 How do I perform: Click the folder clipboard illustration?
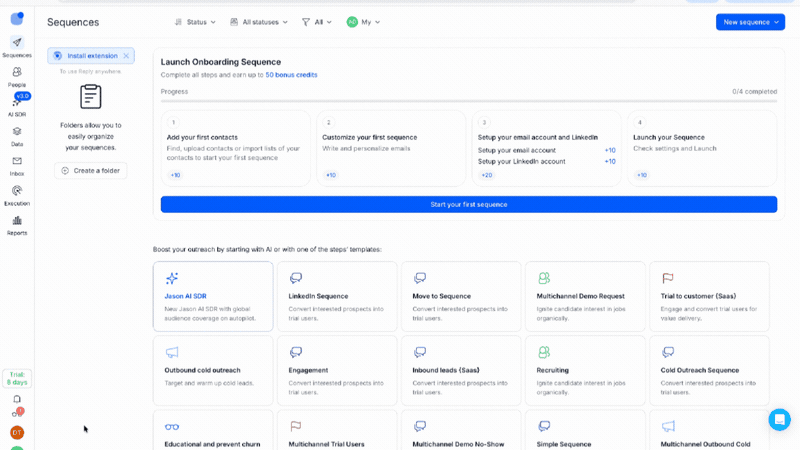(91, 96)
